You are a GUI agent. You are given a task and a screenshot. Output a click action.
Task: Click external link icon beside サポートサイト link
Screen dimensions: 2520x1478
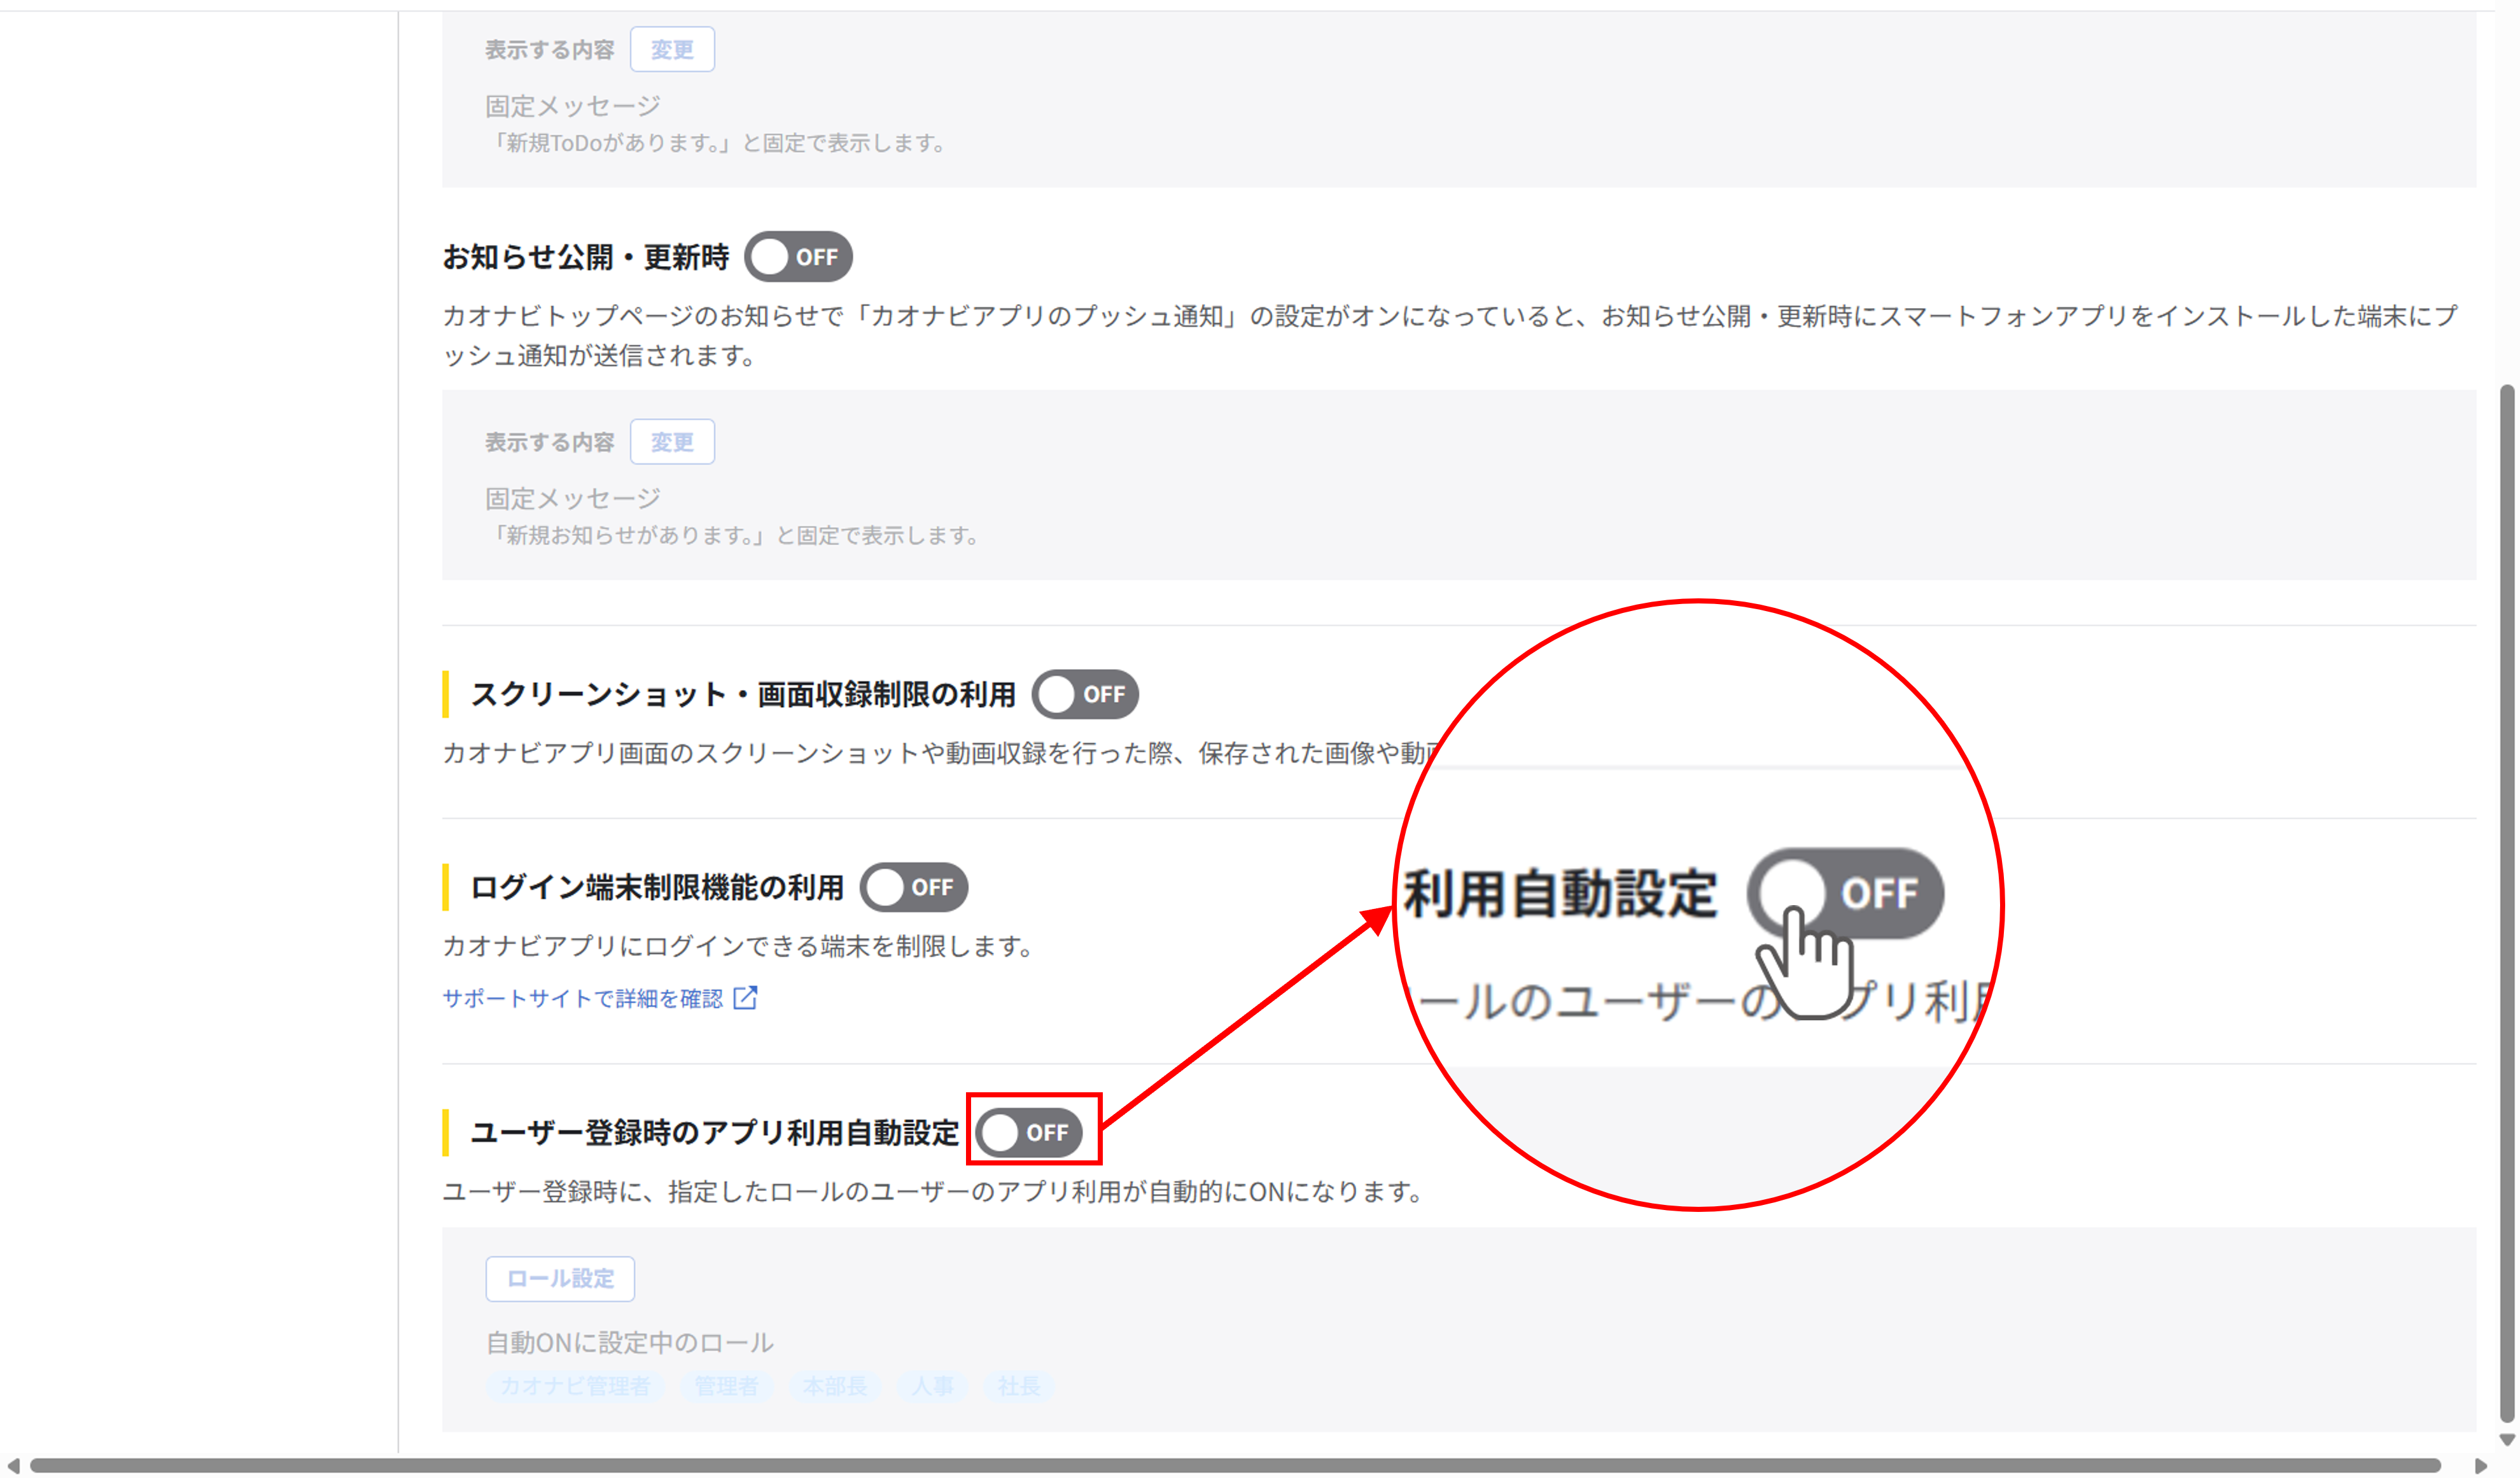click(746, 997)
